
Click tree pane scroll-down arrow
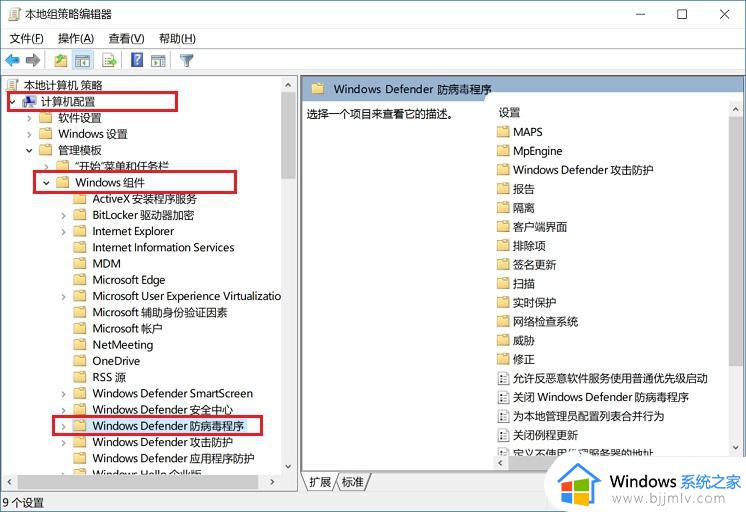pyautogui.click(x=288, y=466)
